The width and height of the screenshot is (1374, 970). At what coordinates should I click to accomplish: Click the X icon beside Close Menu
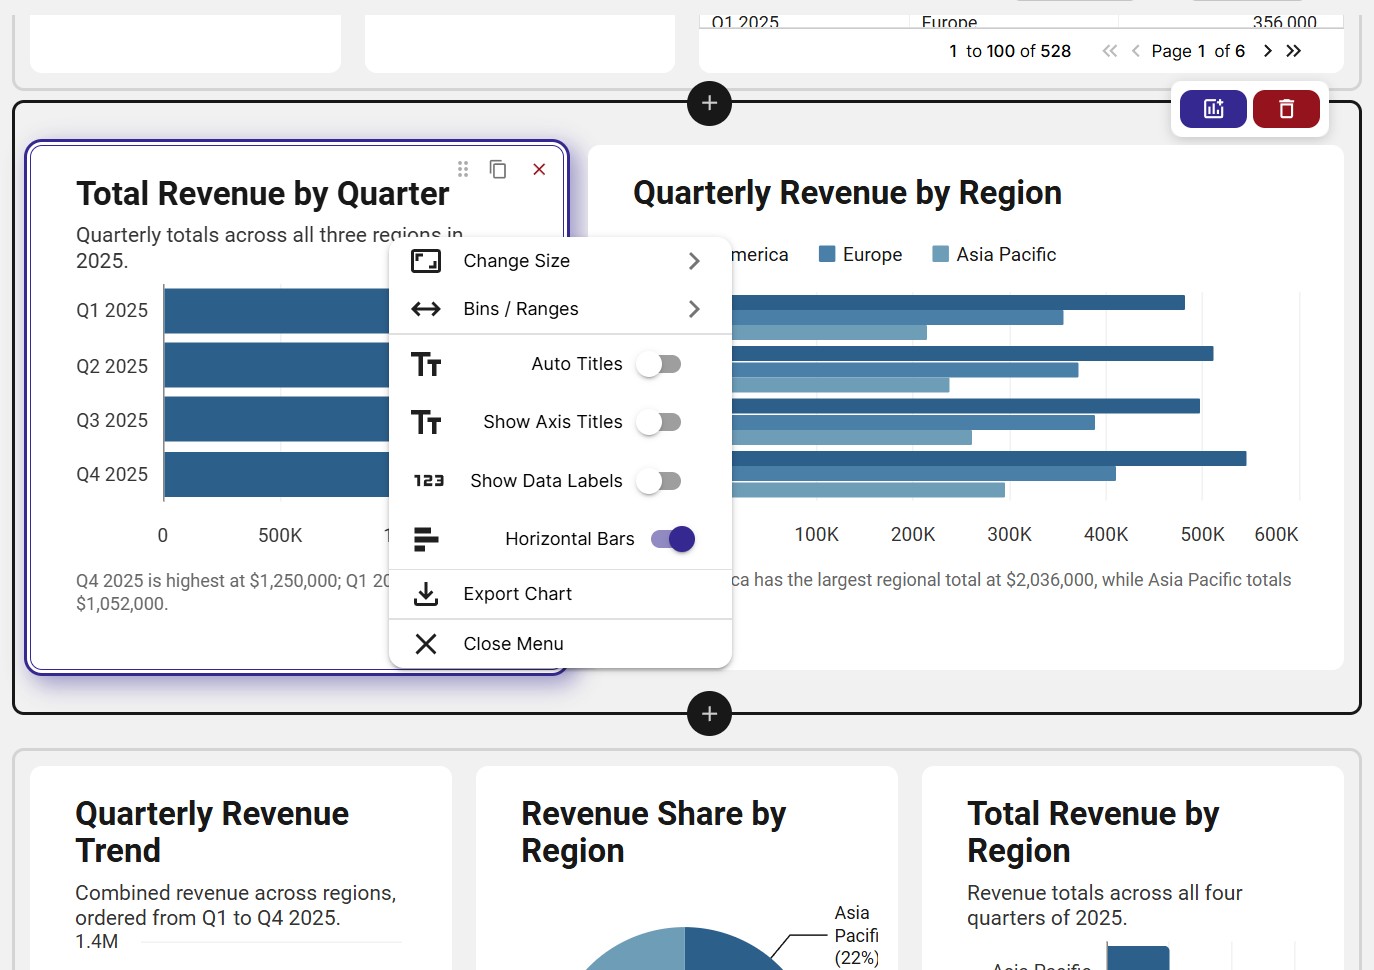pos(426,644)
